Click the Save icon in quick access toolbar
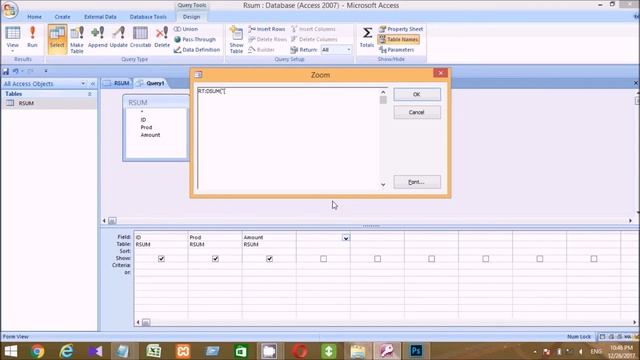This screenshot has width=640, height=360. point(6,71)
